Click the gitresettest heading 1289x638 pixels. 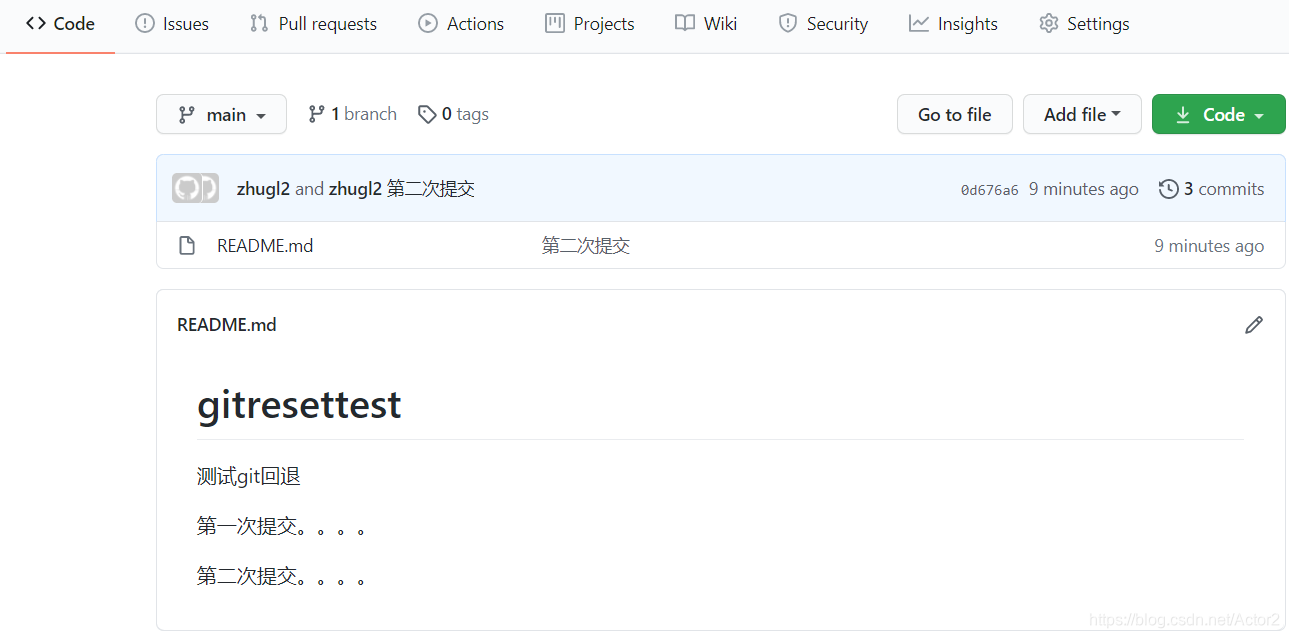point(299,404)
